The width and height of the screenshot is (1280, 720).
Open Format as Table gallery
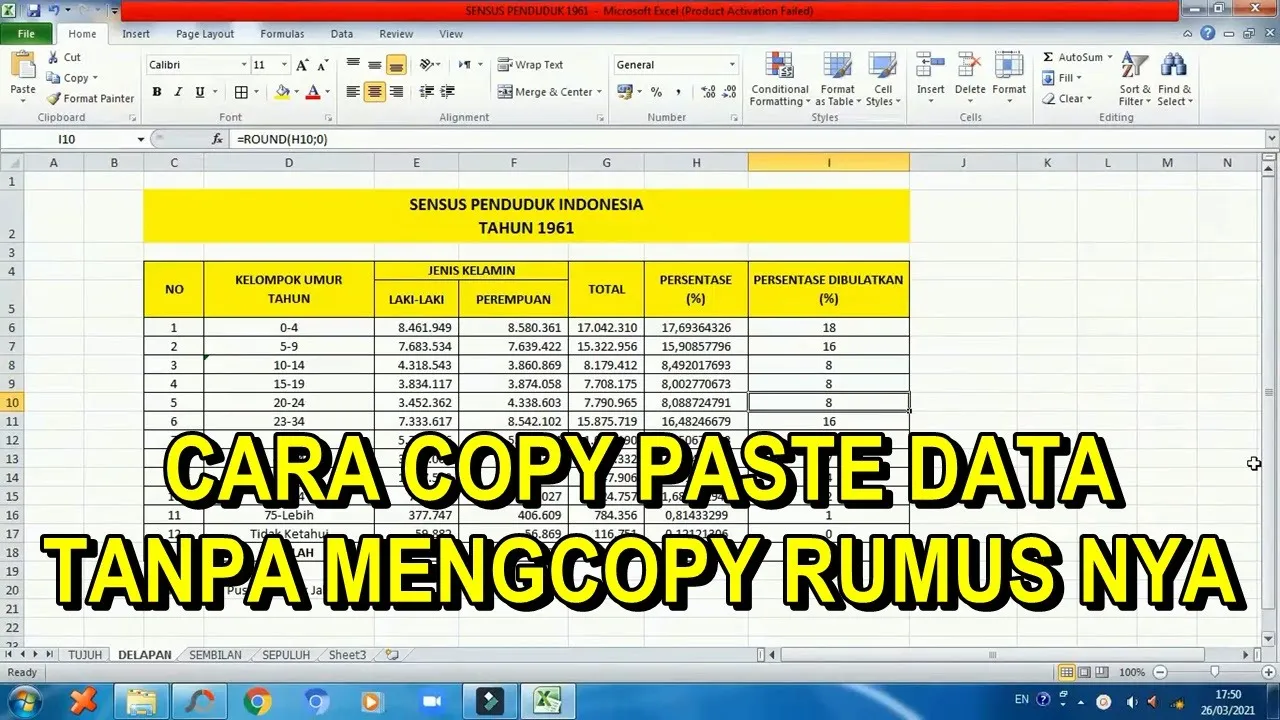point(838,80)
